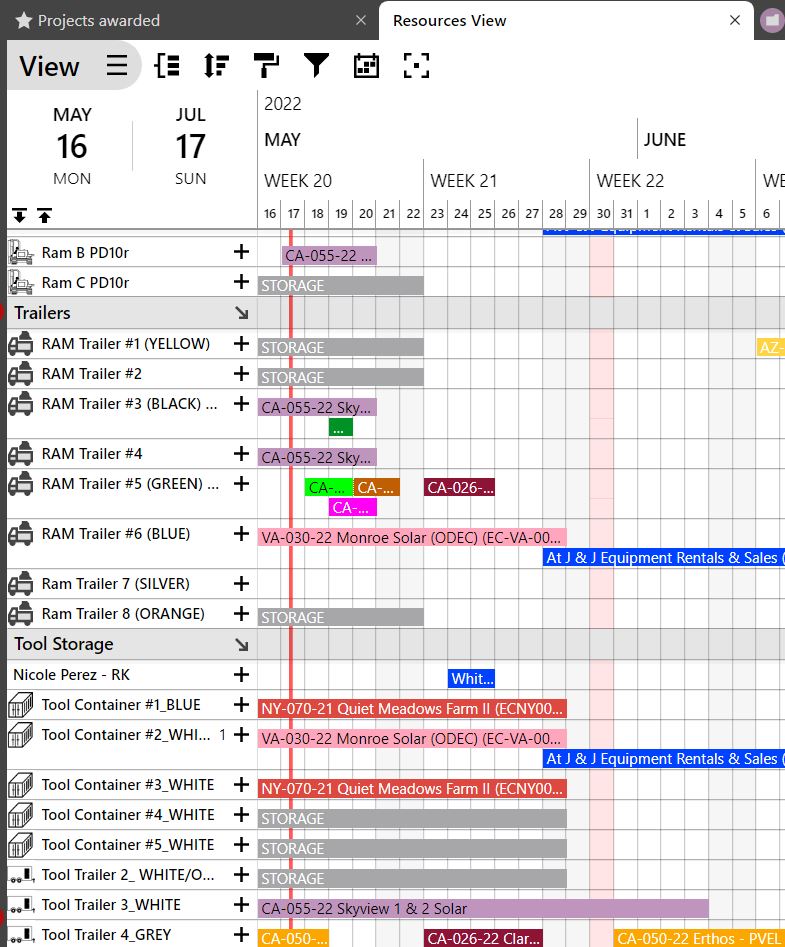The width and height of the screenshot is (785, 947).
Task: Click the JUNE month header
Action: 664,140
